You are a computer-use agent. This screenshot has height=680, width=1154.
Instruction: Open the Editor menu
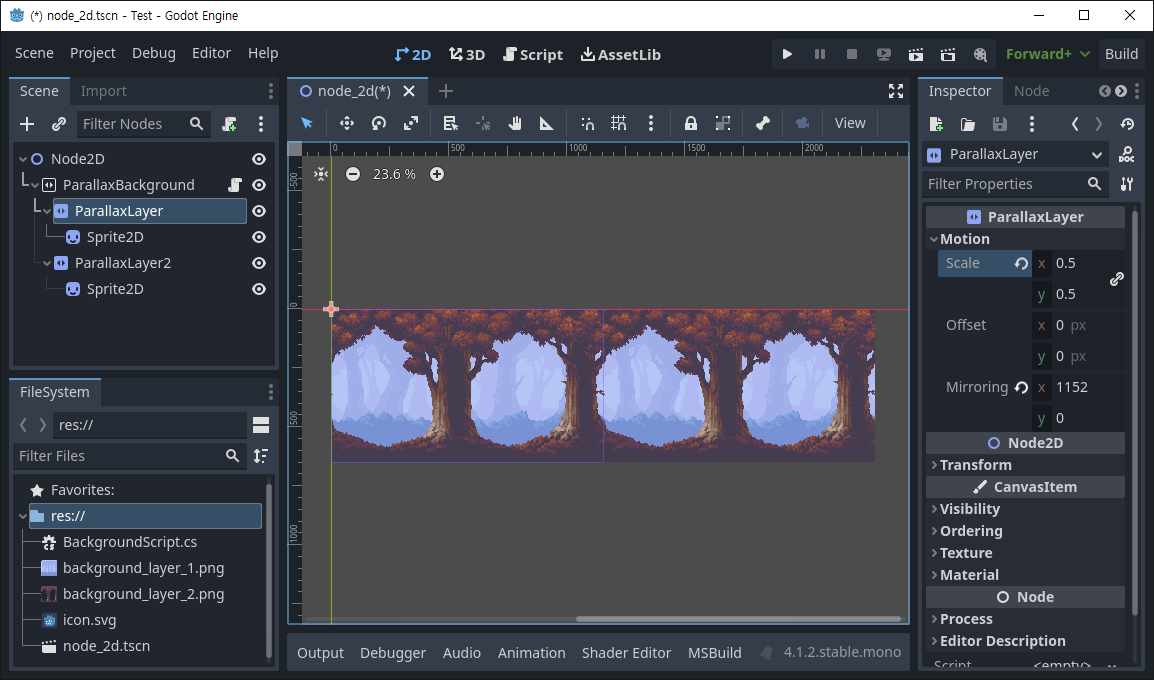(211, 53)
